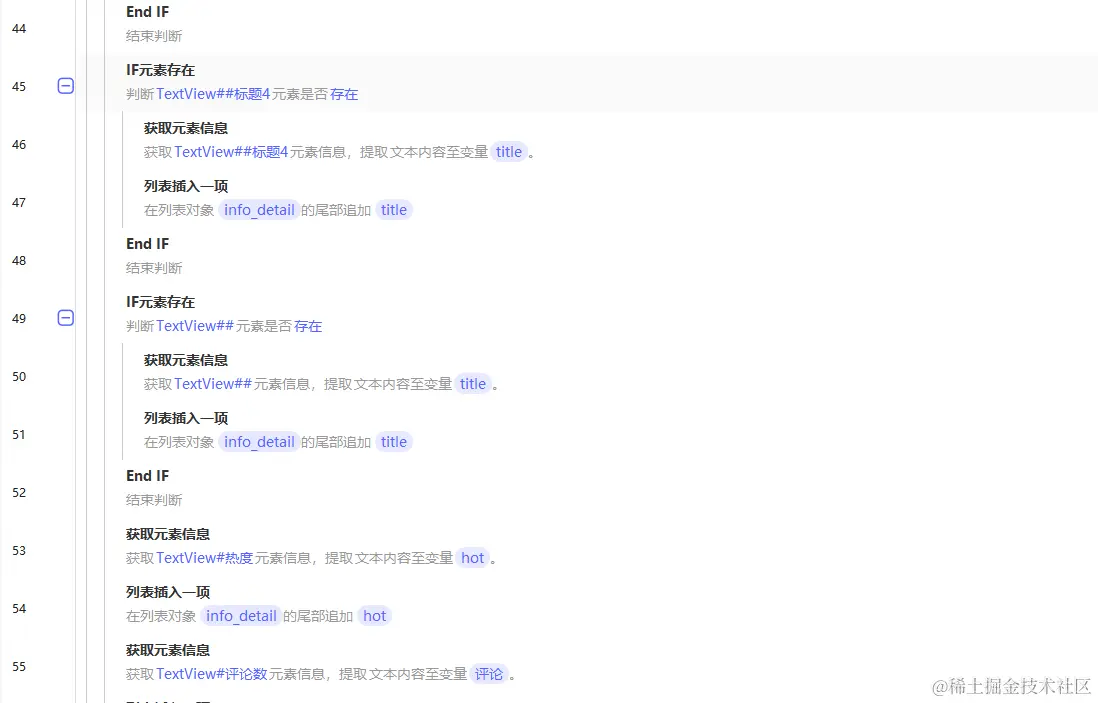Open TextView#热度 element link in line 53

point(204,558)
